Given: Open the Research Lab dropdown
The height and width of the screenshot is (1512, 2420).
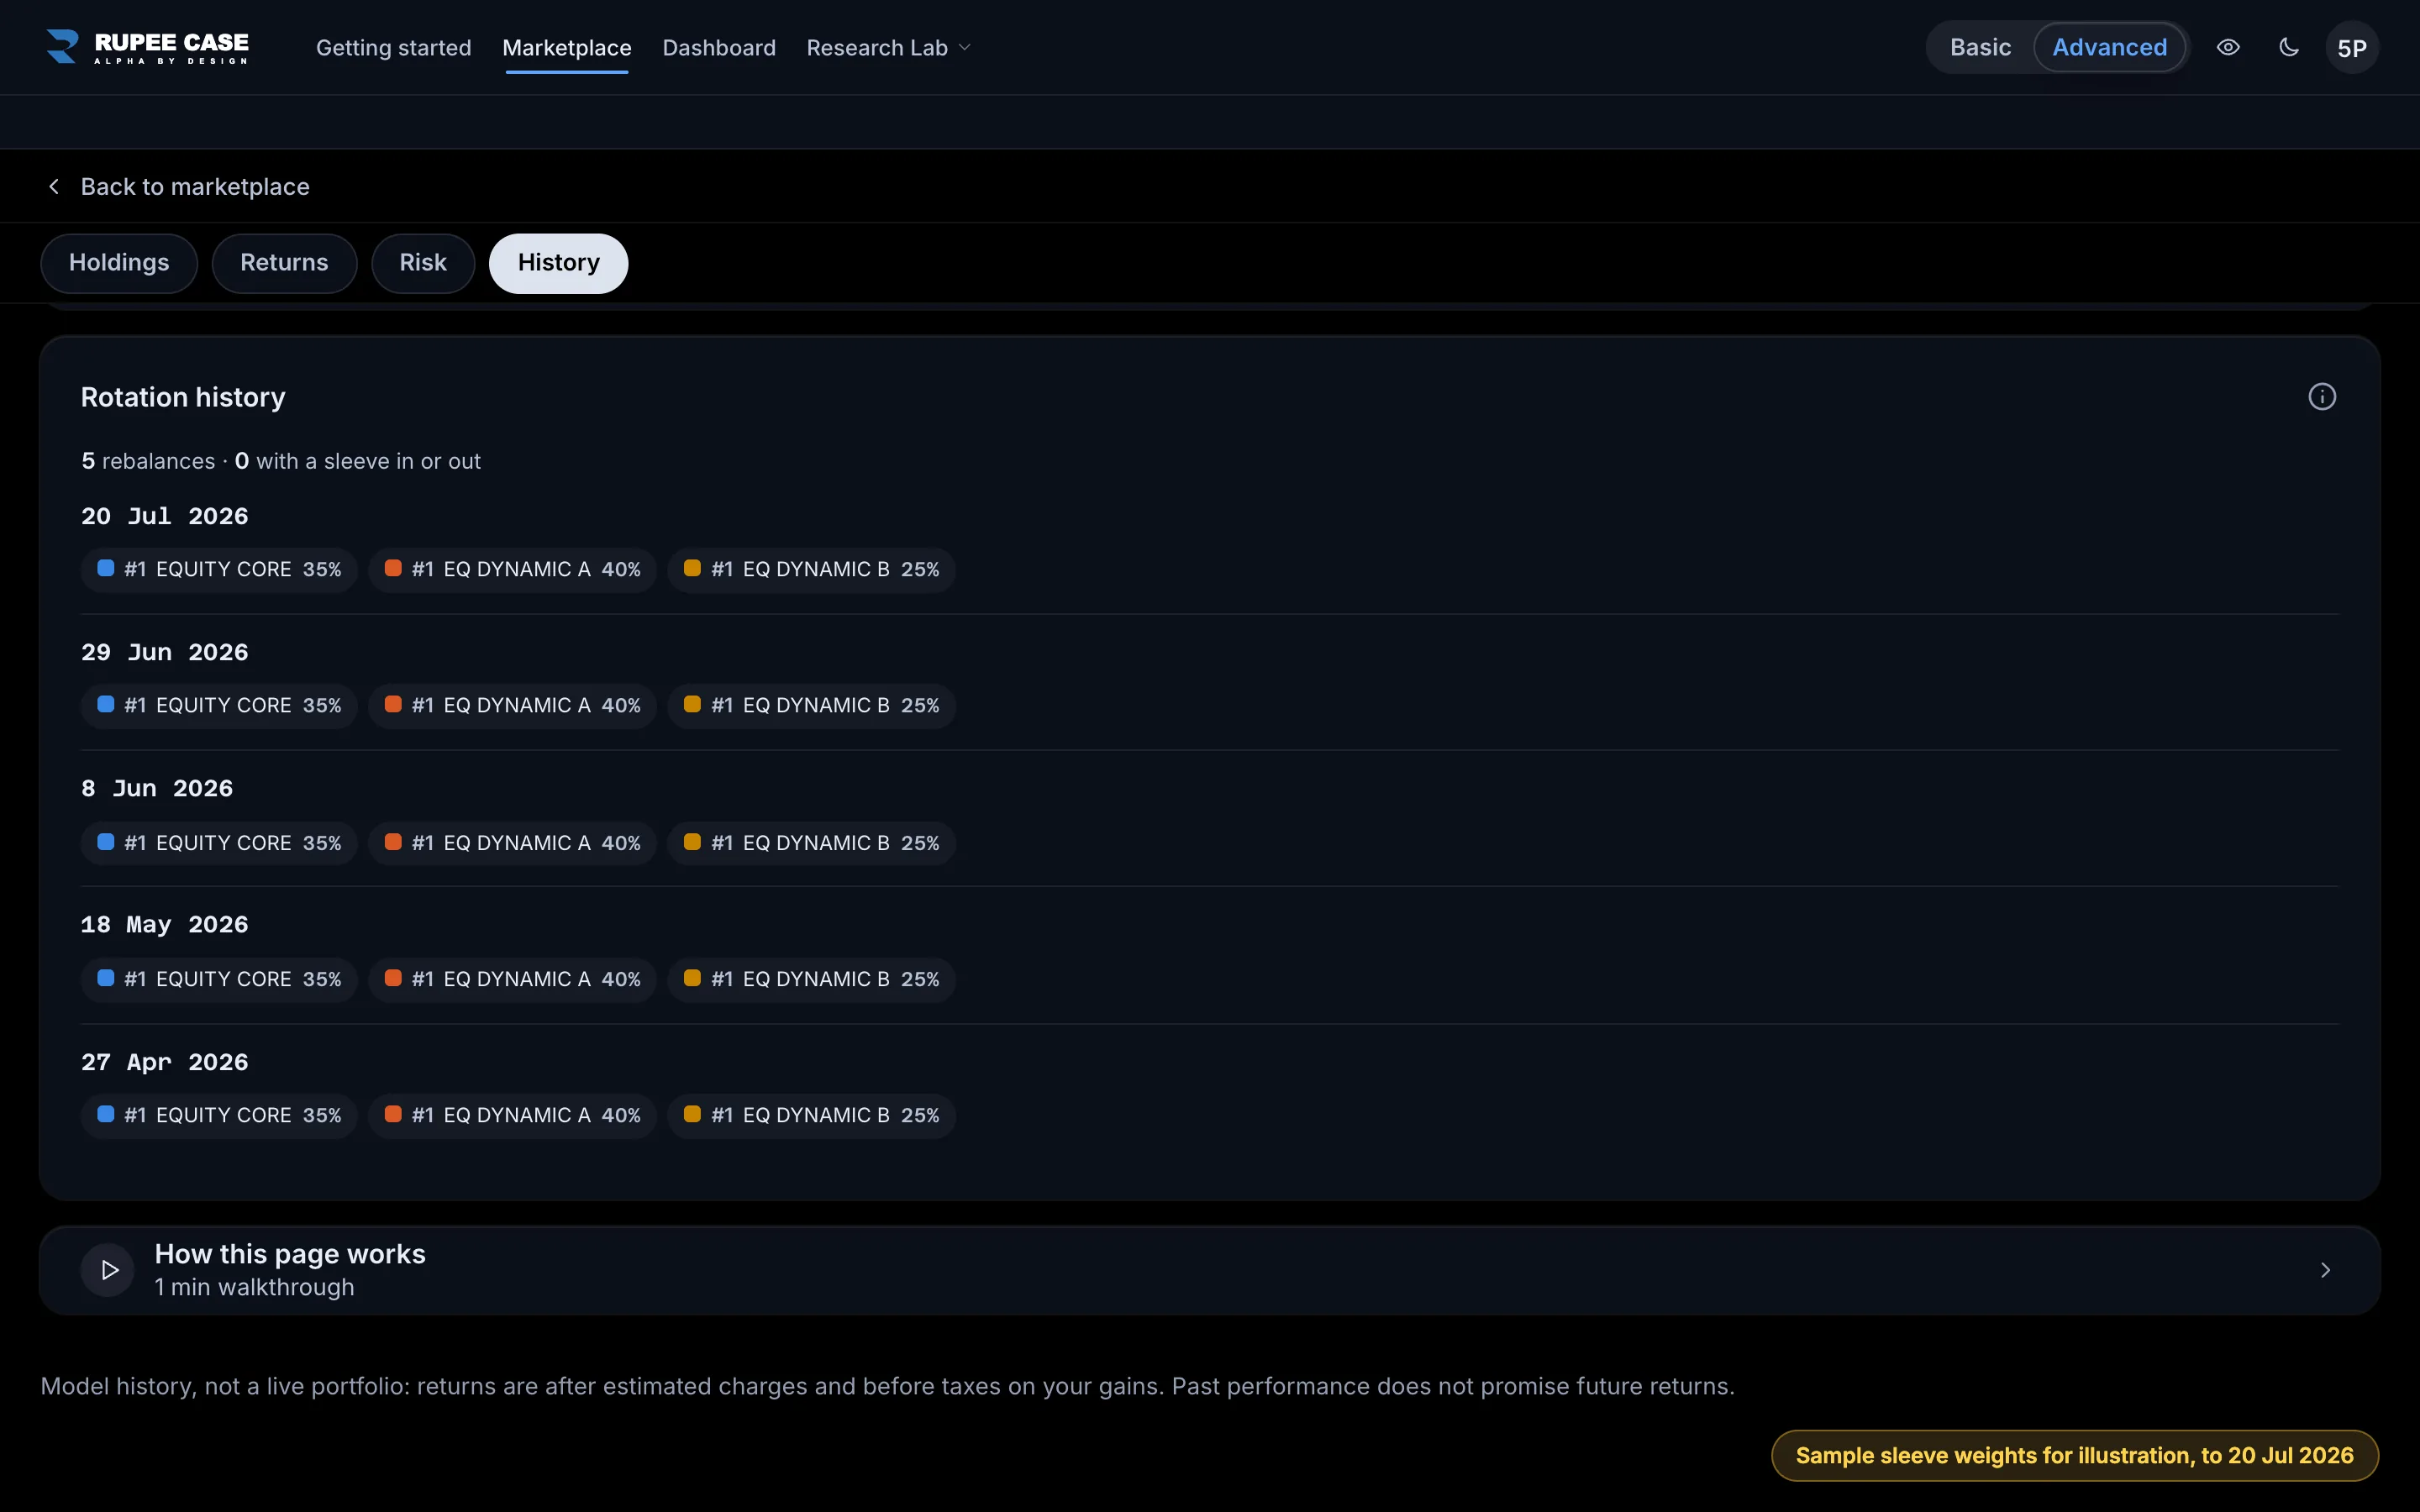Looking at the screenshot, I should click(889, 48).
